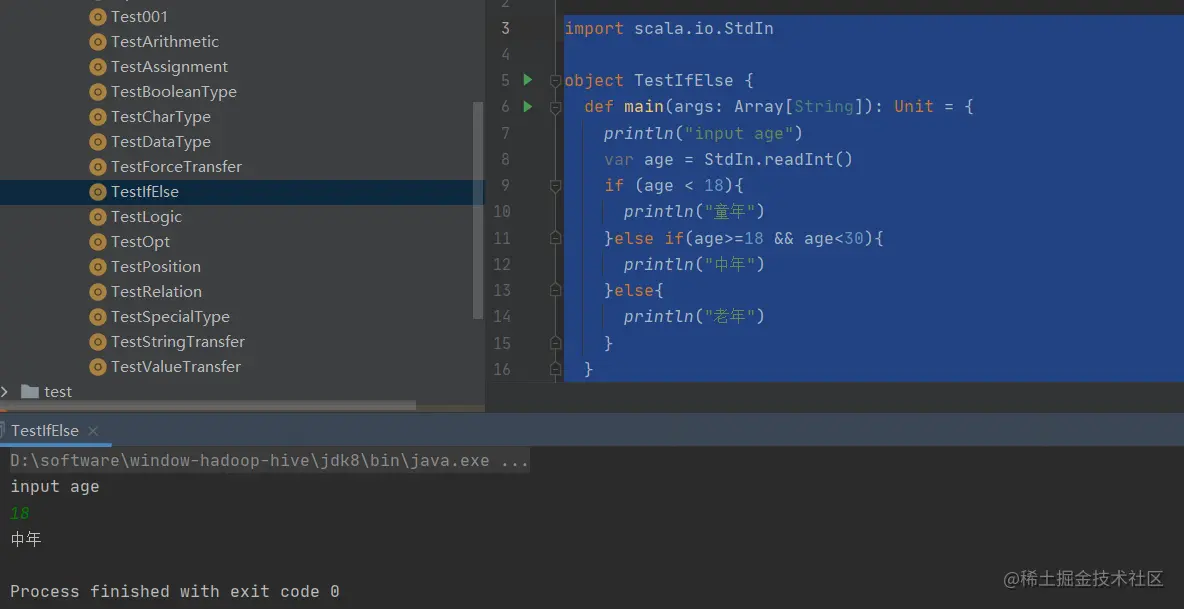Select TestArithmetic in project tree
This screenshot has width=1184, height=609.
[165, 42]
